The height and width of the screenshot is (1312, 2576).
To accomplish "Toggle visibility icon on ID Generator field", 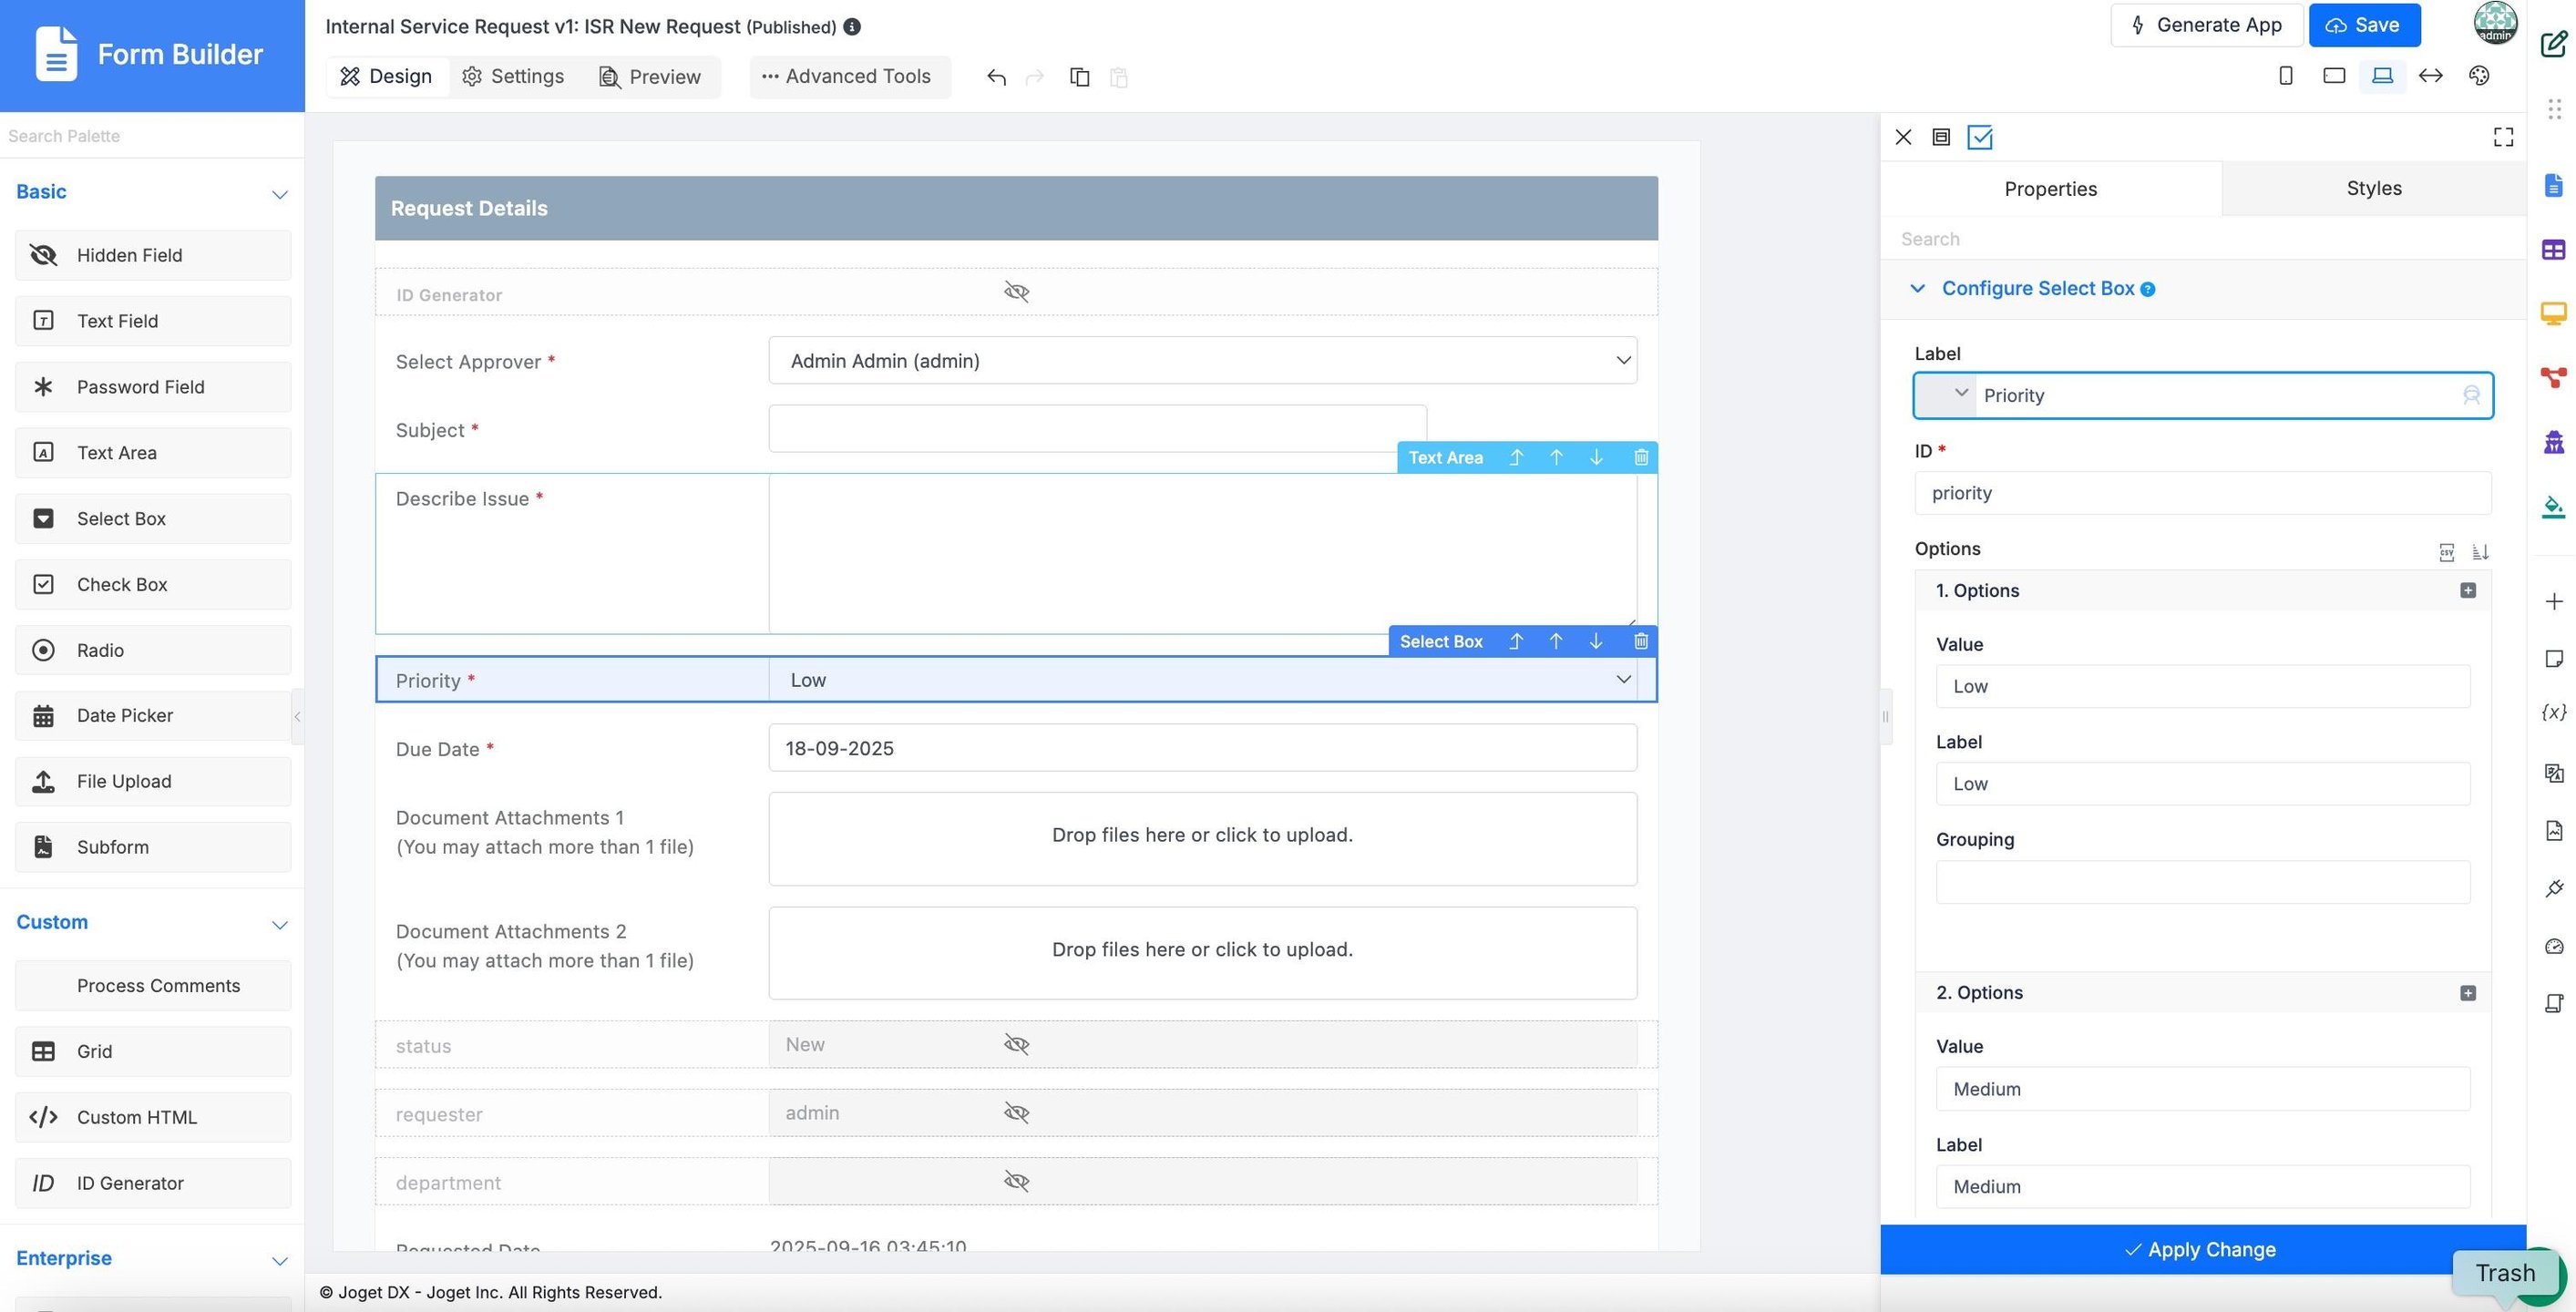I will pos(1016,292).
